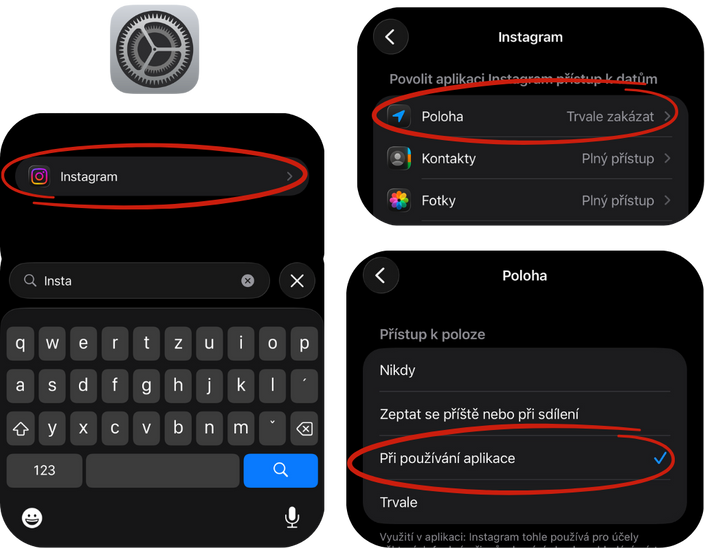Viewport: 705px width, 548px height.
Task: Cancel search with the X button
Action: tap(297, 281)
